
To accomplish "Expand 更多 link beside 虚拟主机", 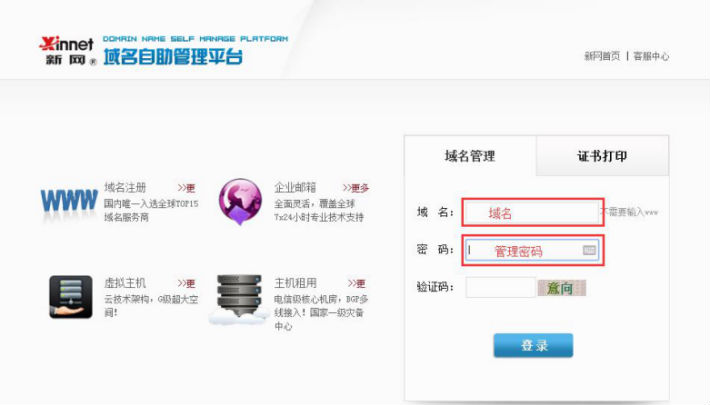I will coord(187,284).
